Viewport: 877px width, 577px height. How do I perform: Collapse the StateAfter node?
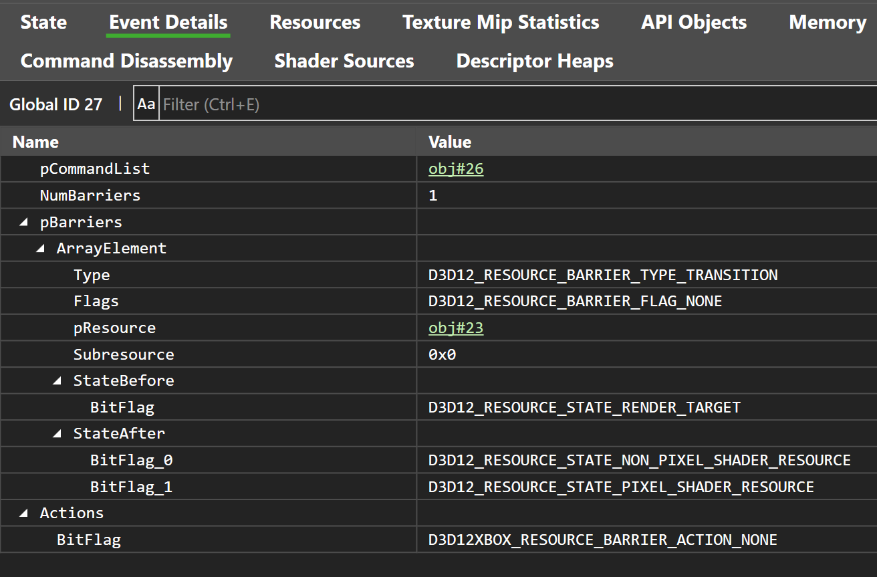click(x=57, y=434)
